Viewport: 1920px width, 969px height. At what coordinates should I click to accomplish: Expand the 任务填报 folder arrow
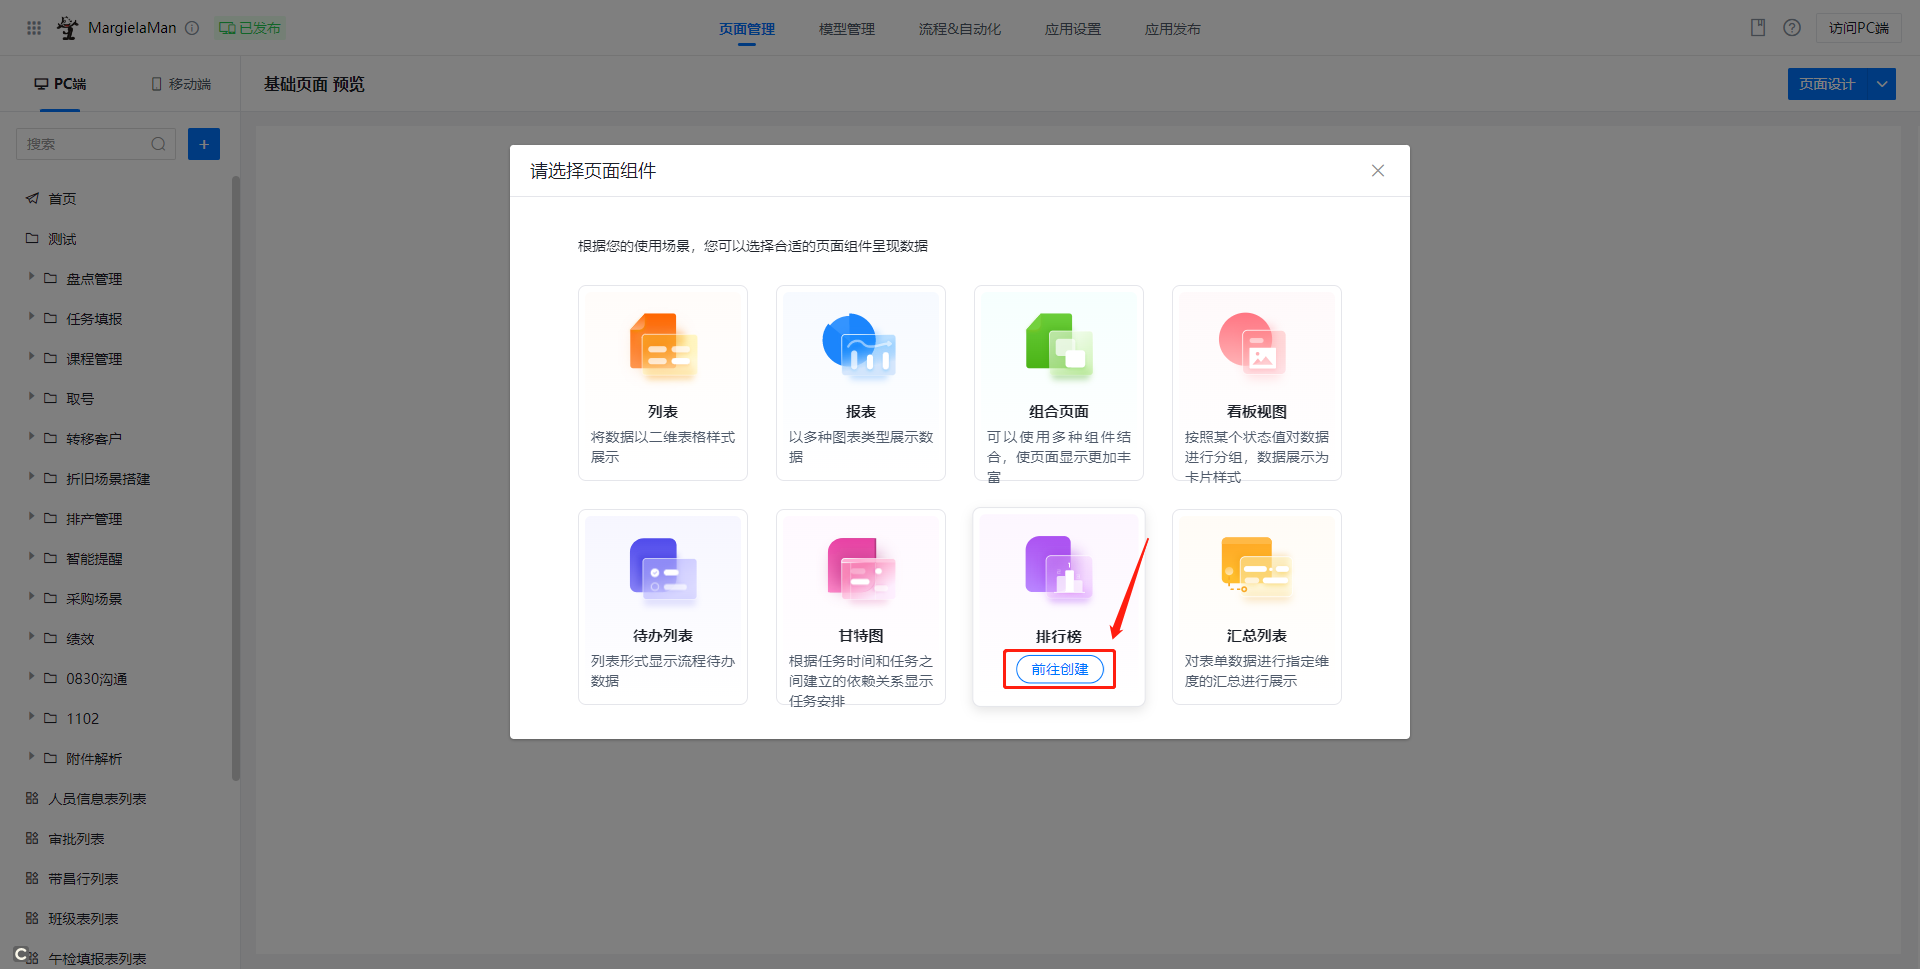pos(31,317)
